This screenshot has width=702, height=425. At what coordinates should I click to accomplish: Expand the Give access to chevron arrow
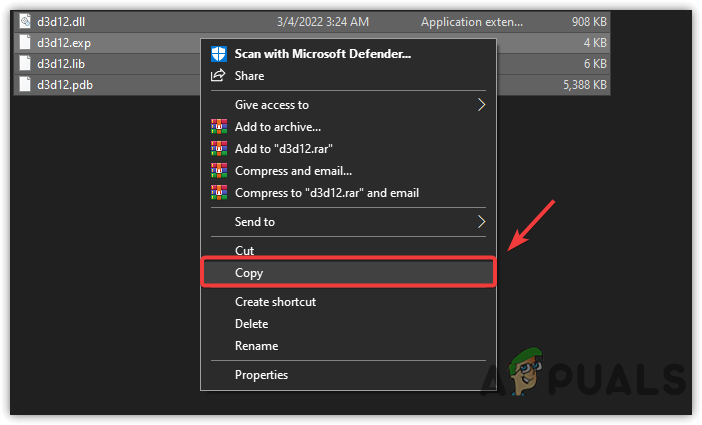pyautogui.click(x=481, y=105)
